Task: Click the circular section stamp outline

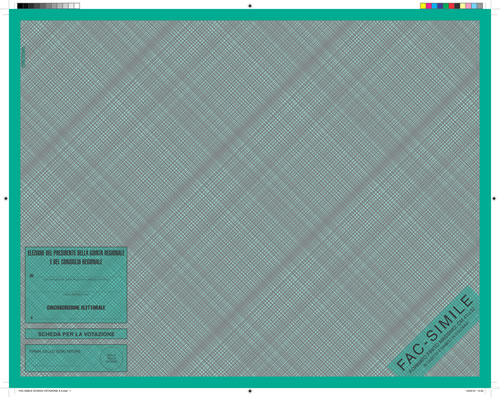Action: coord(111,358)
